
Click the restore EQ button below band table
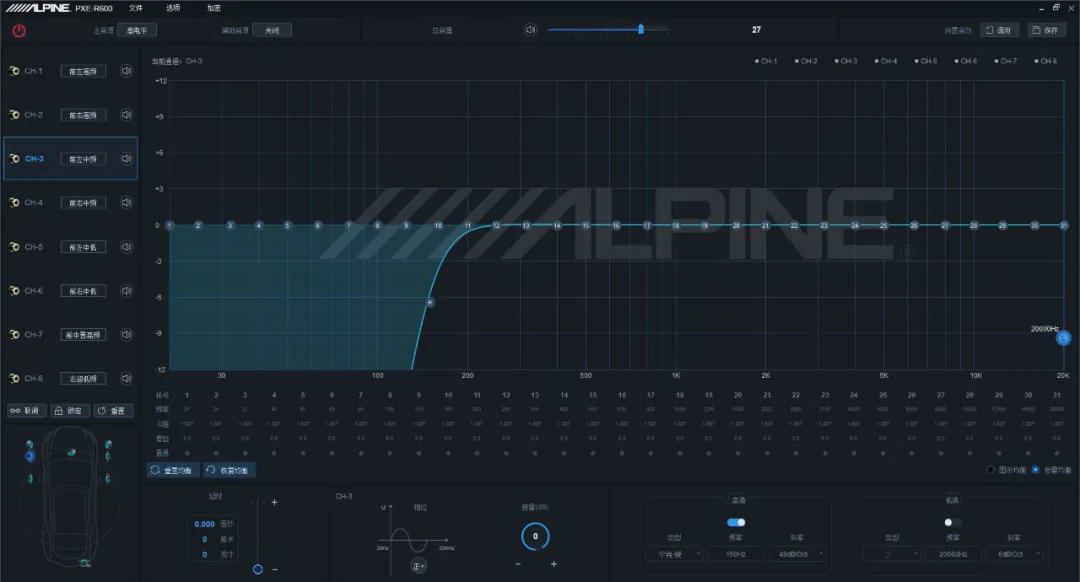tap(228, 470)
